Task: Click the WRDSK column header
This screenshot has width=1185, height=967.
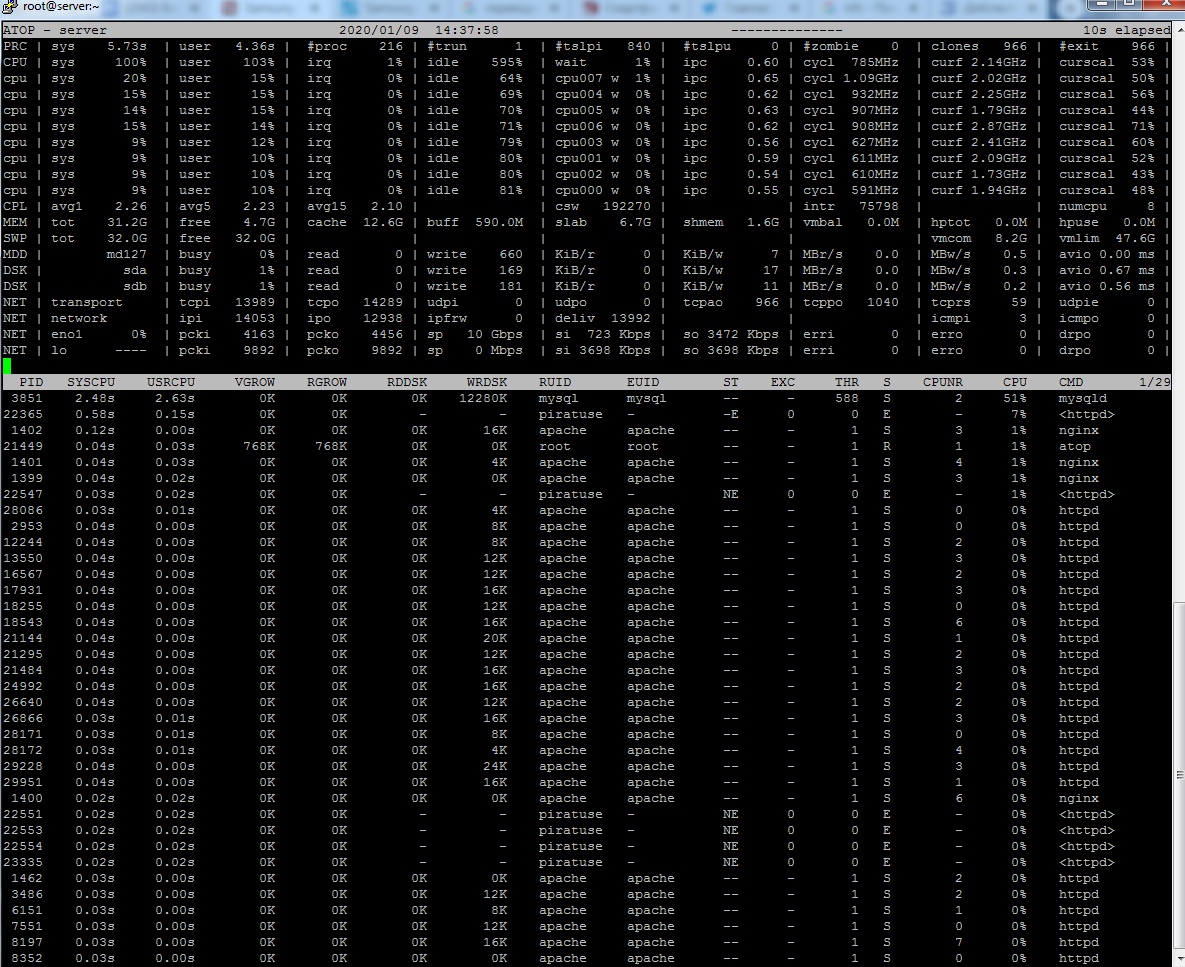Action: pyautogui.click(x=487, y=382)
